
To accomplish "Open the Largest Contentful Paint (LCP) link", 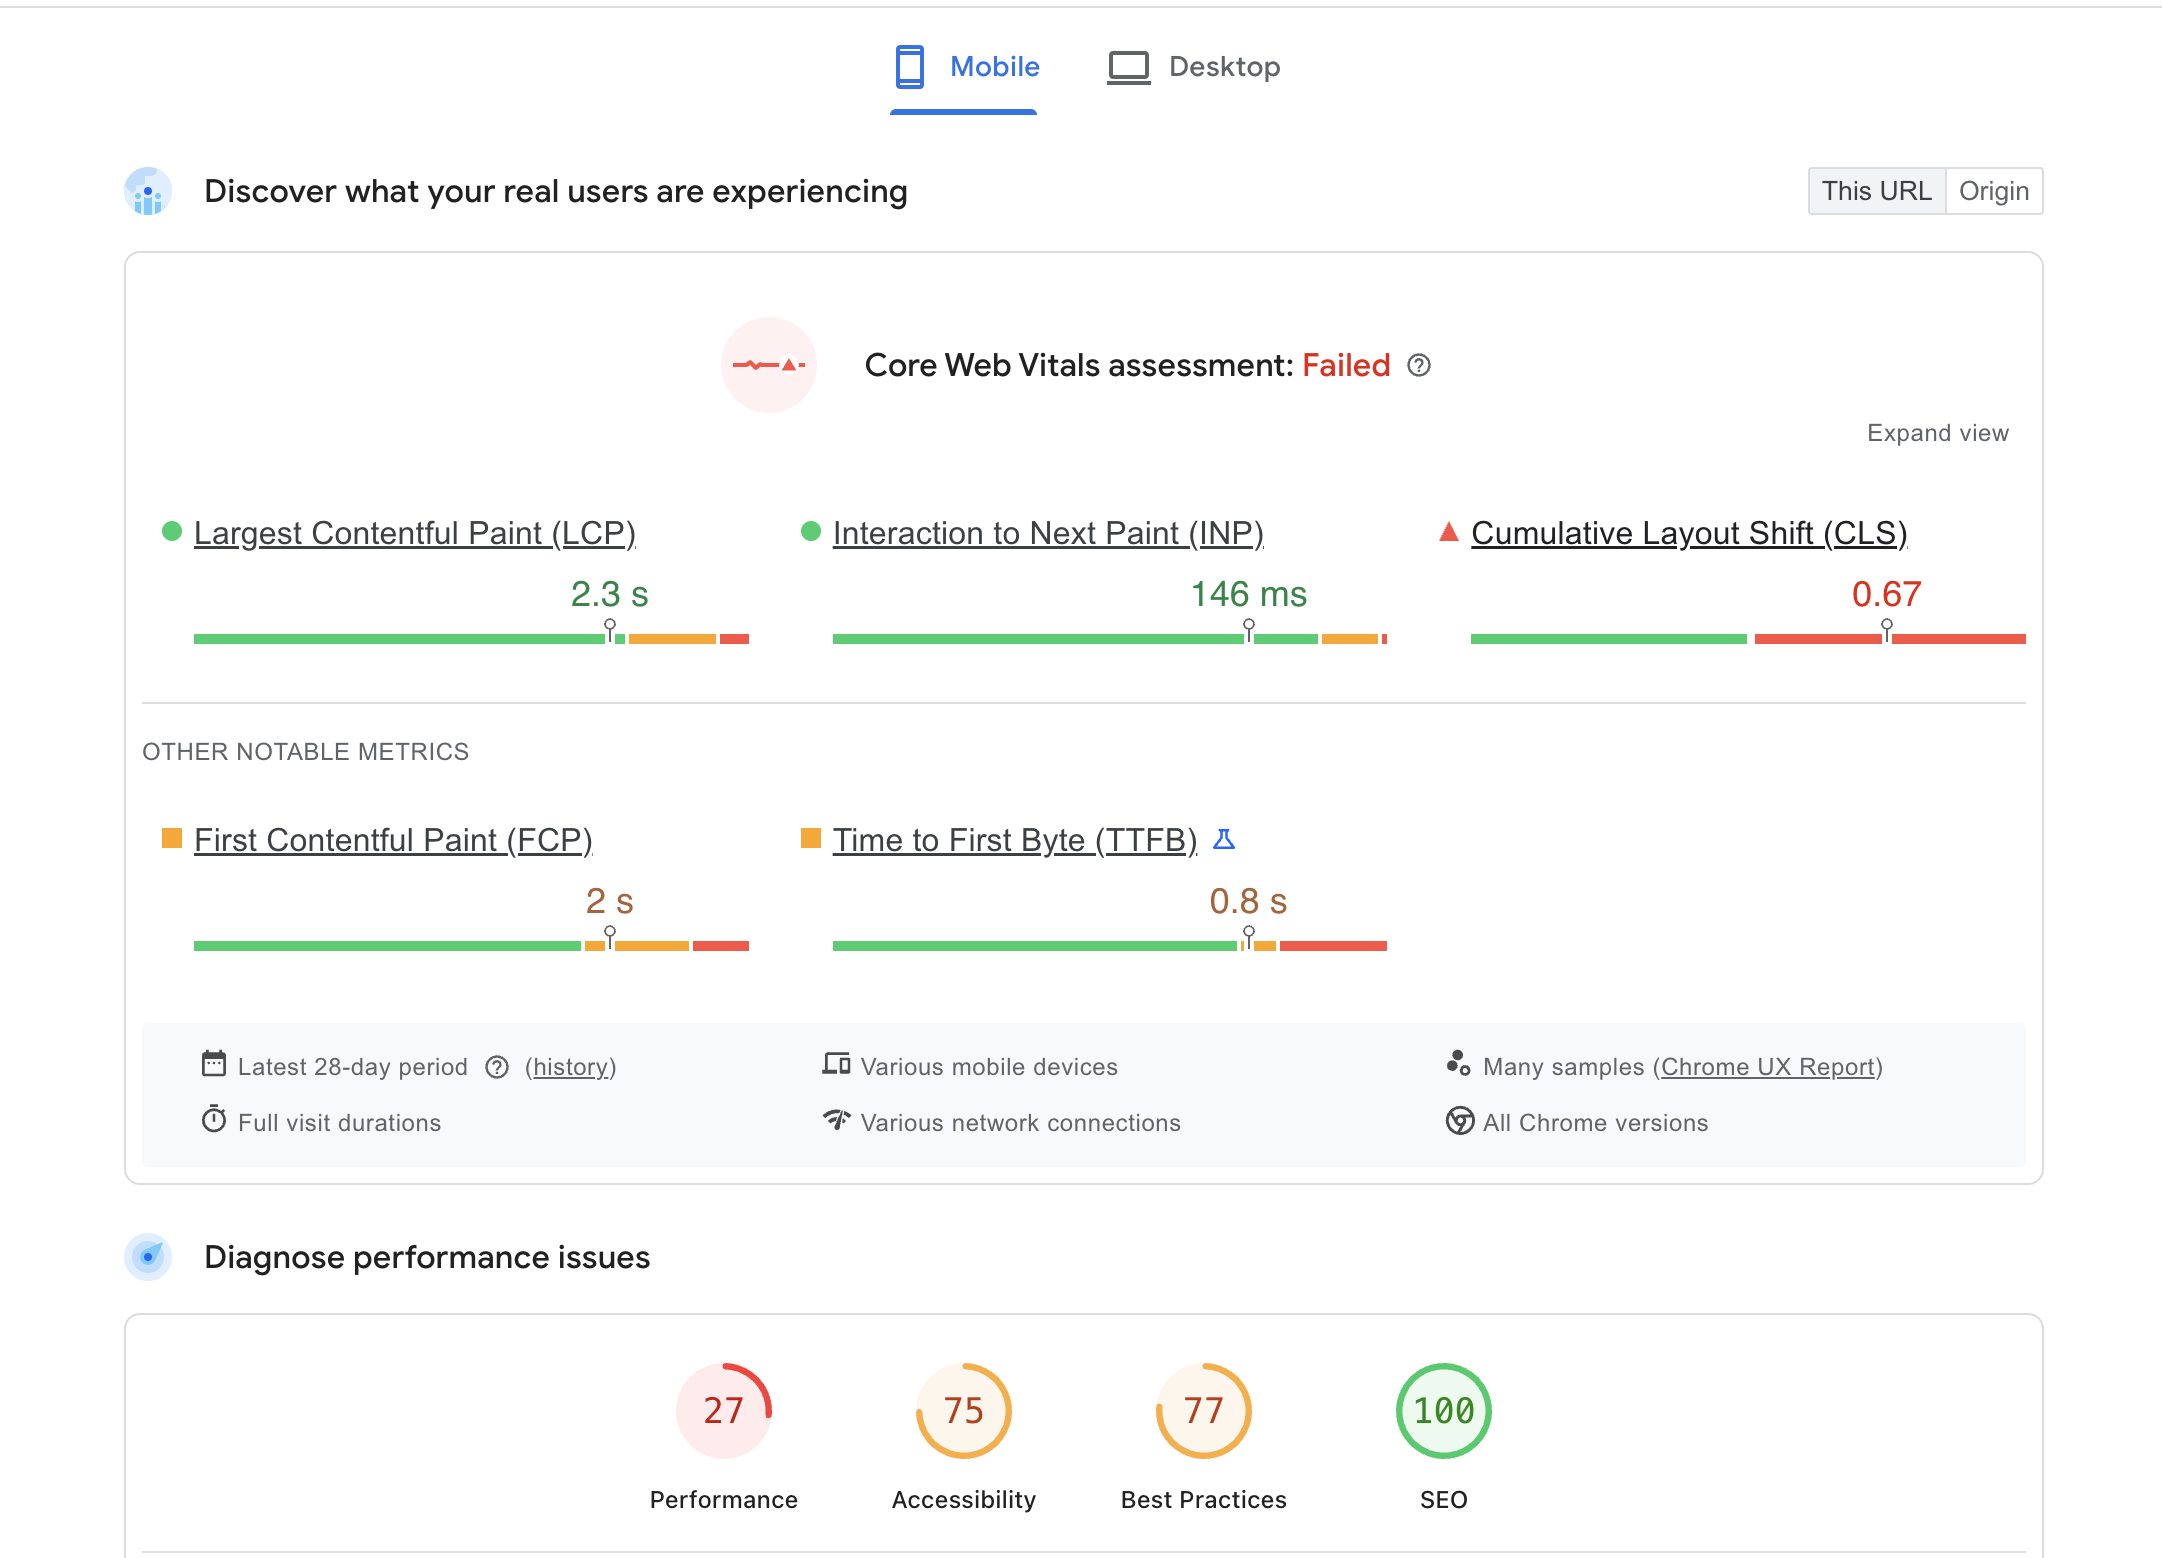I will (x=414, y=533).
